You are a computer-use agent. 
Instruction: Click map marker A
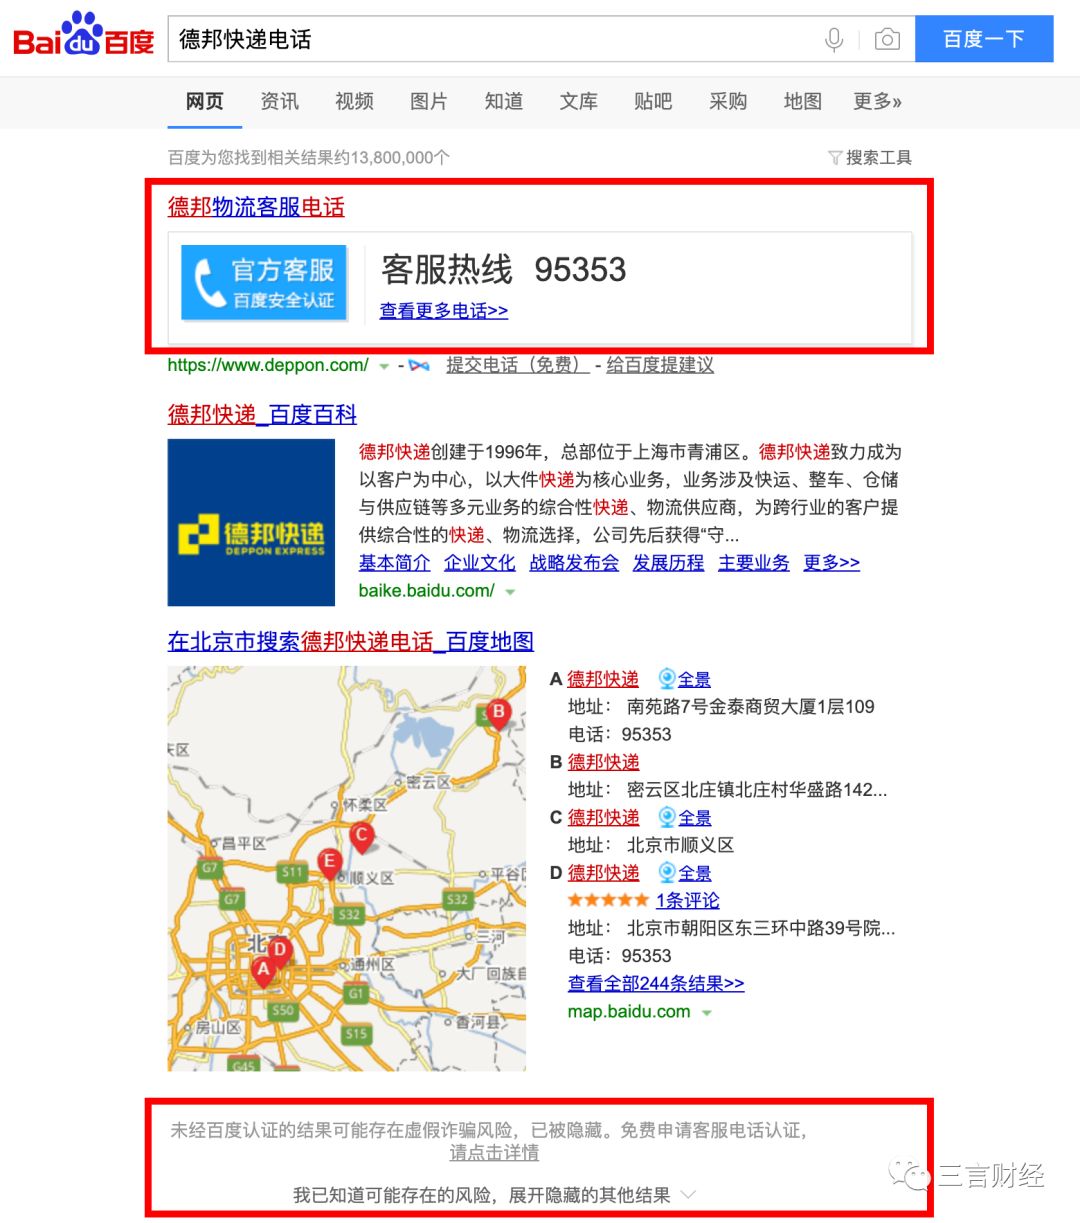pyautogui.click(x=263, y=971)
